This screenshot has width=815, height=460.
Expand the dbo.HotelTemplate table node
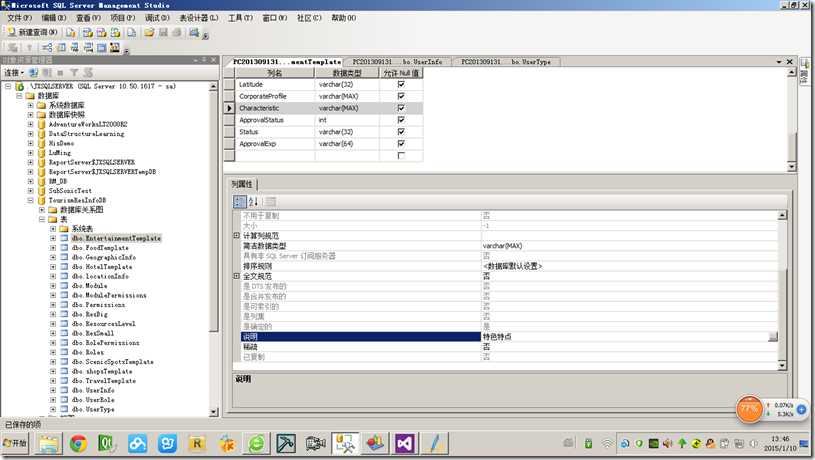[x=53, y=267]
